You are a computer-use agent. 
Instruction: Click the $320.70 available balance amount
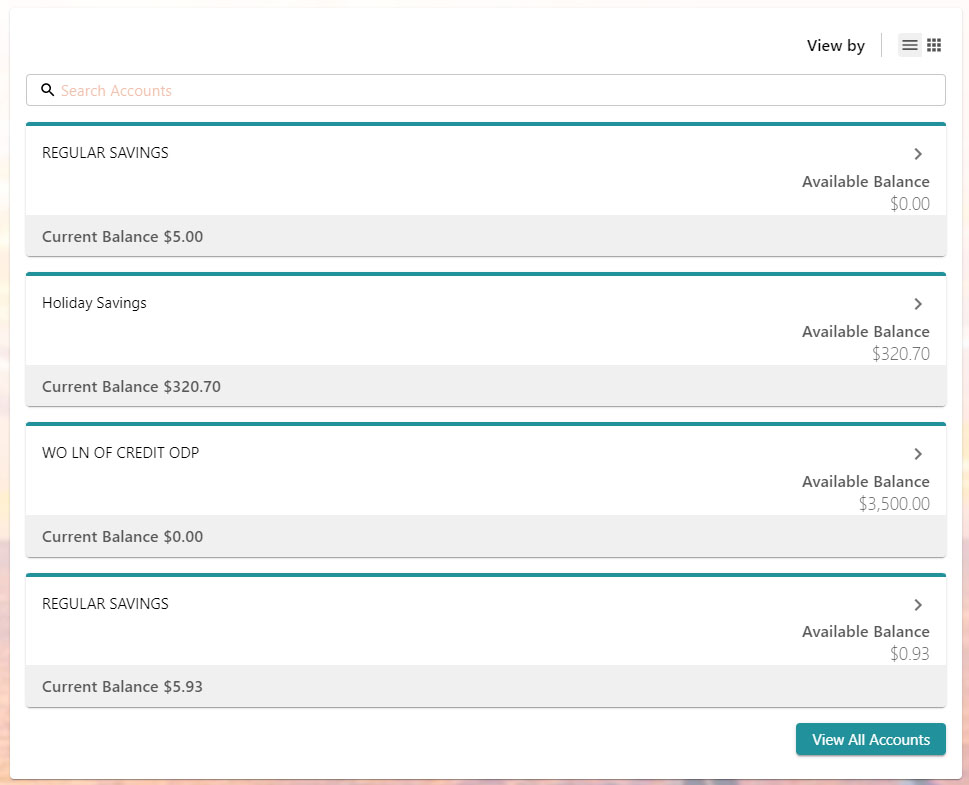pyautogui.click(x=900, y=354)
